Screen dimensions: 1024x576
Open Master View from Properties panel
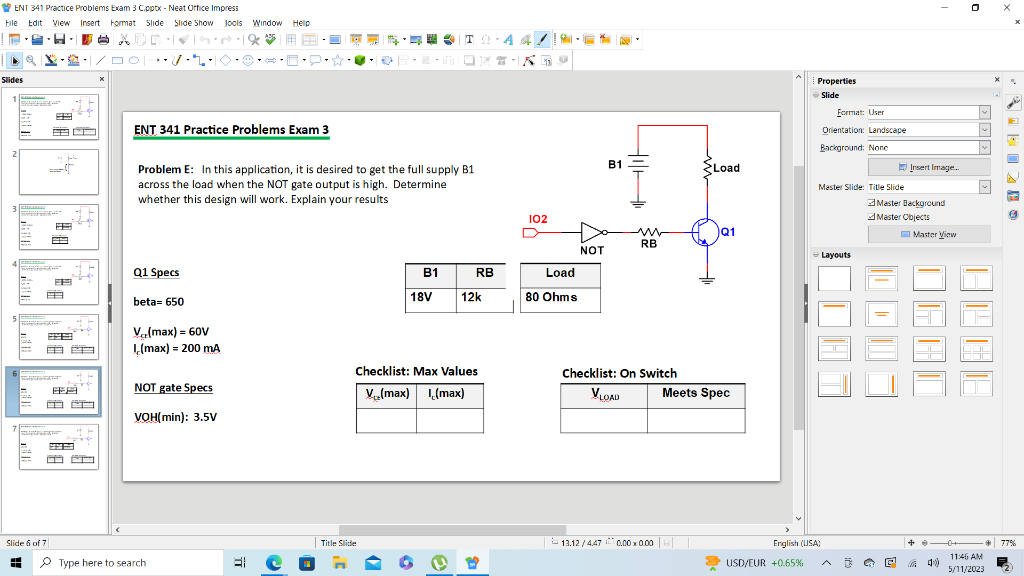click(928, 233)
